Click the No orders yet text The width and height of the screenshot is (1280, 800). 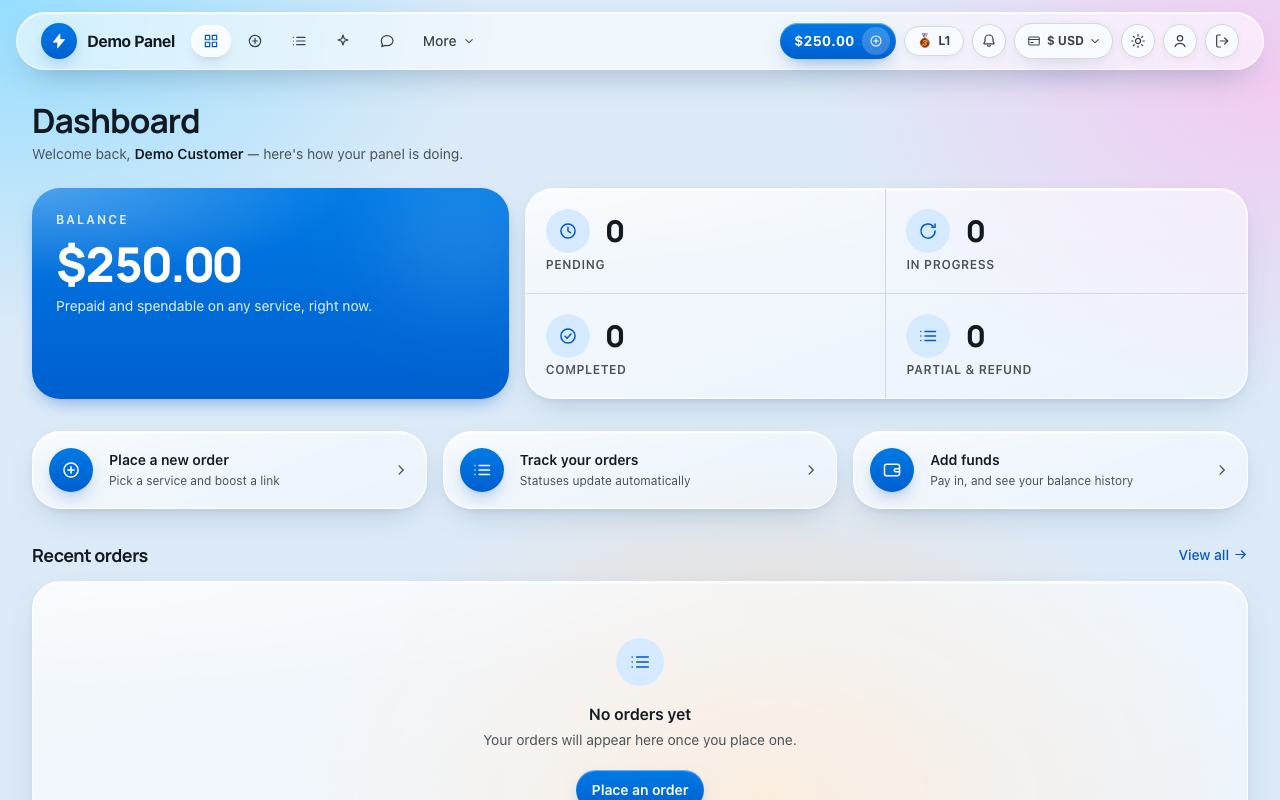640,714
